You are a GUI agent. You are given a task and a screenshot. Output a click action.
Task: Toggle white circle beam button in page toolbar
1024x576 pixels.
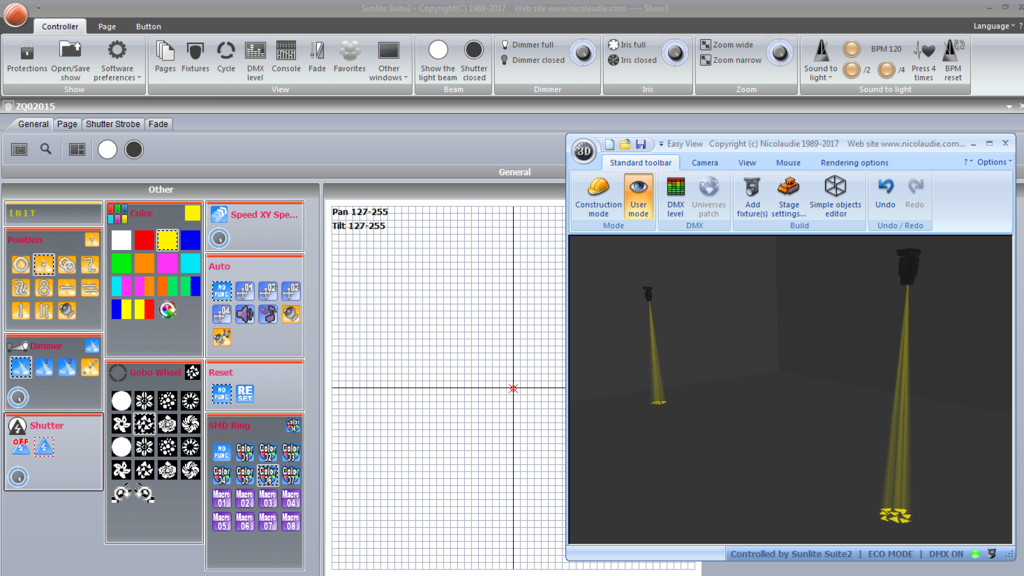107,150
